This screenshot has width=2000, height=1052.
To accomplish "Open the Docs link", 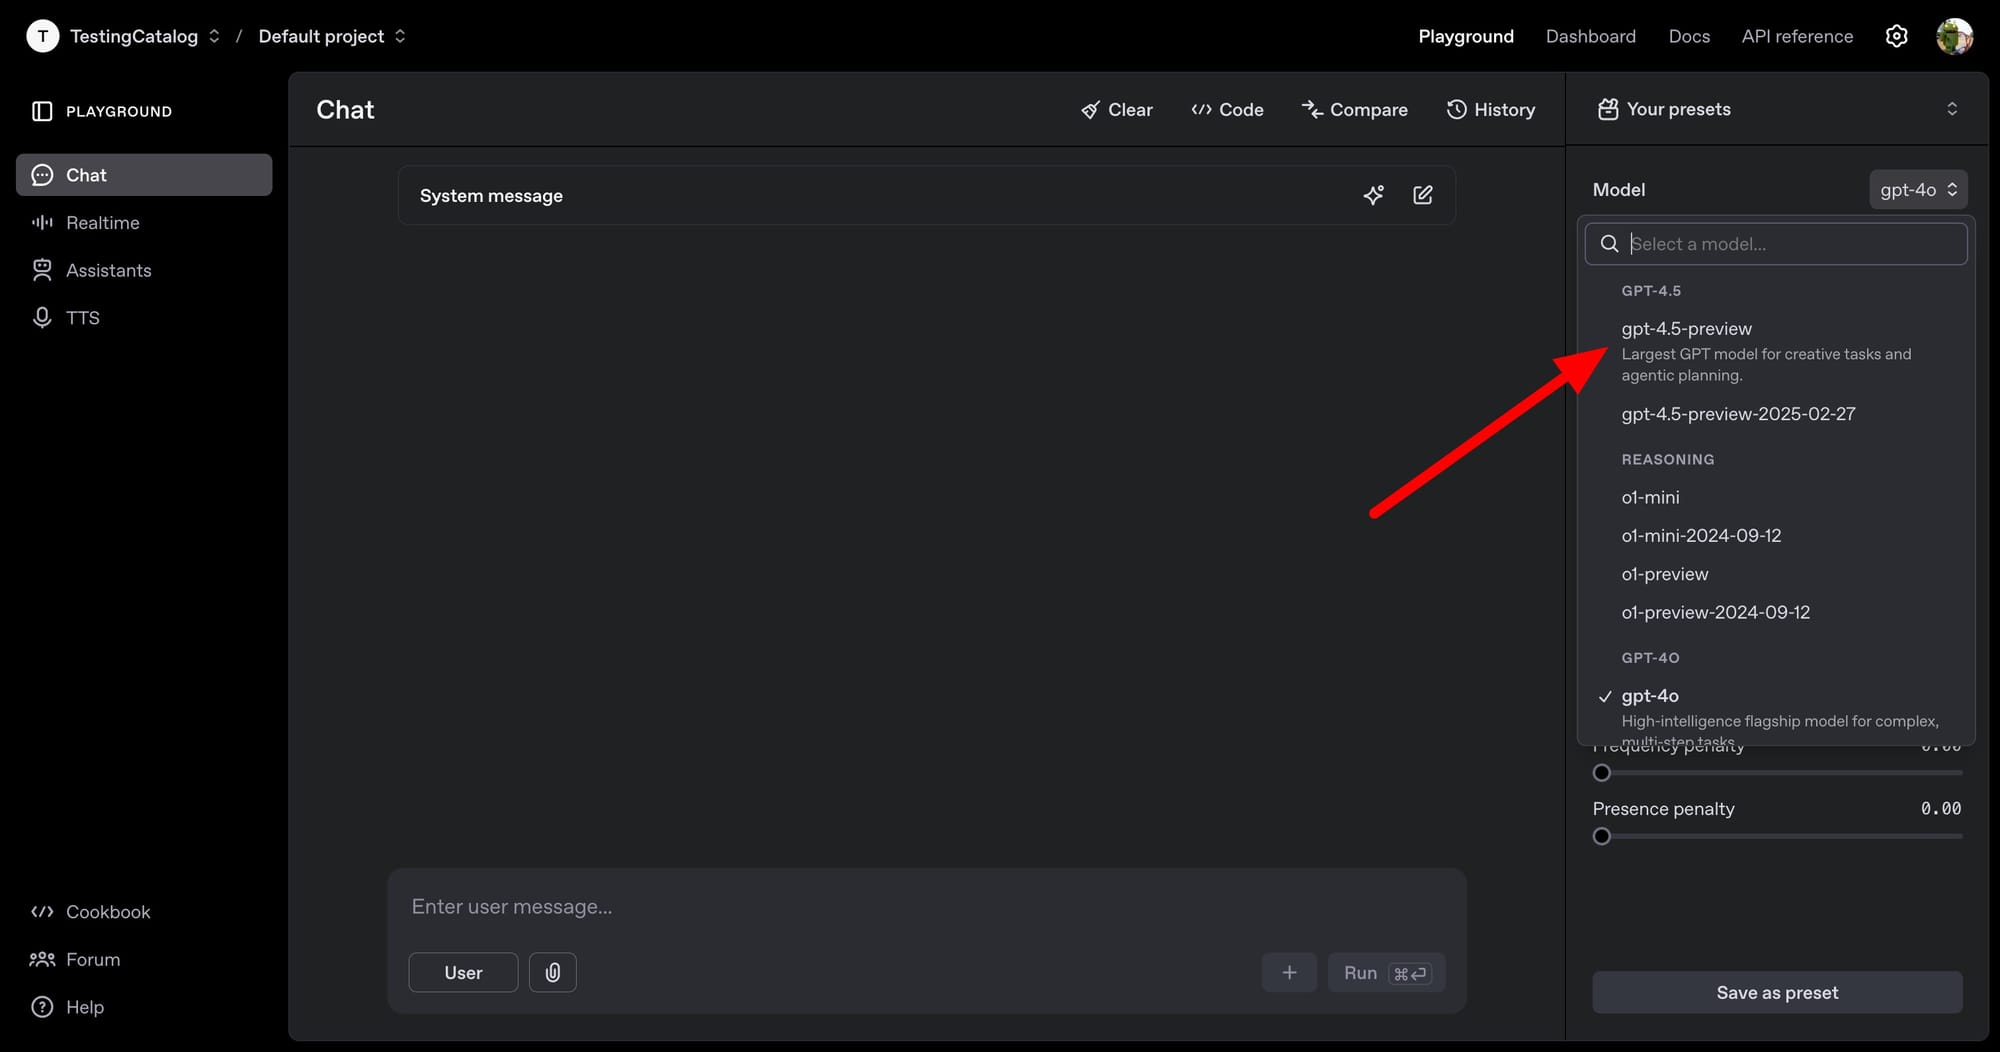I will click(1689, 36).
